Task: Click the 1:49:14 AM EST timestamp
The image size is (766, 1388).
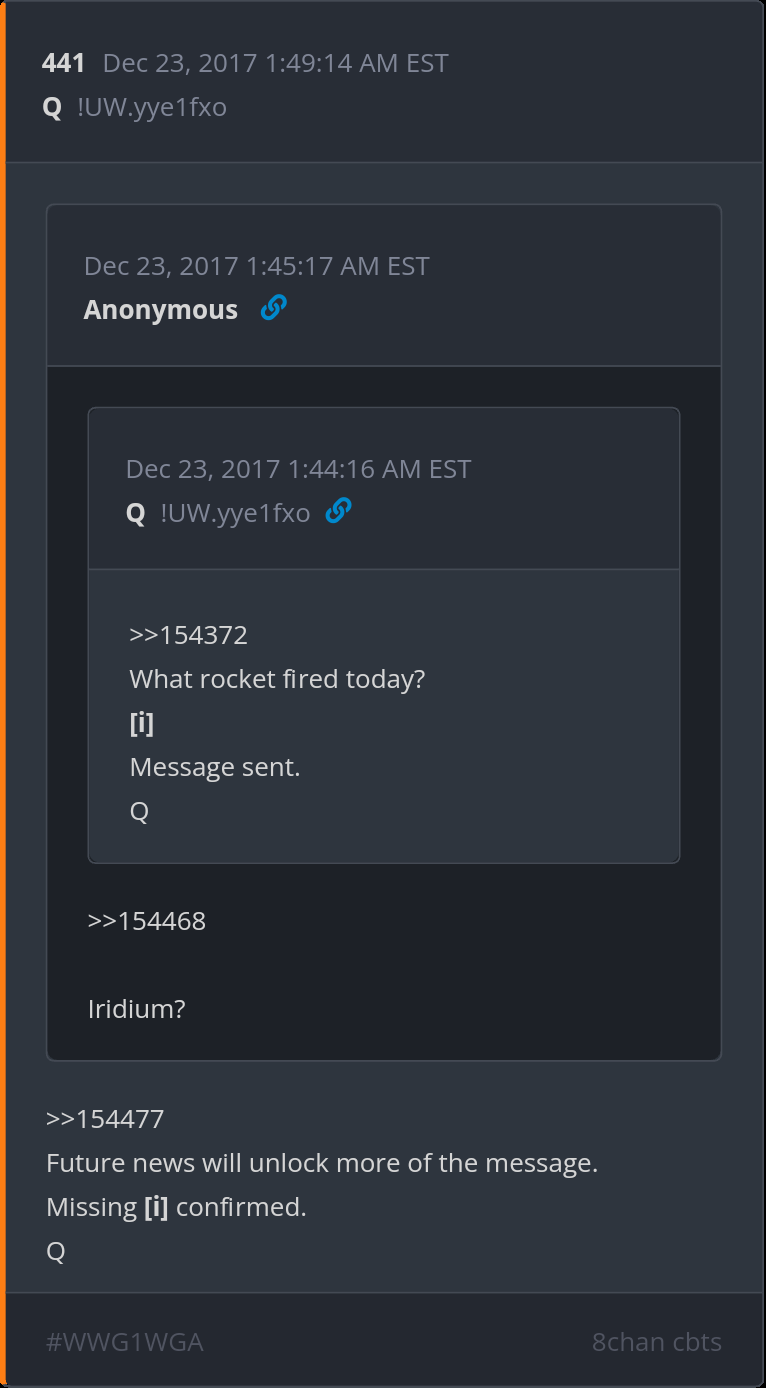Action: (275, 63)
